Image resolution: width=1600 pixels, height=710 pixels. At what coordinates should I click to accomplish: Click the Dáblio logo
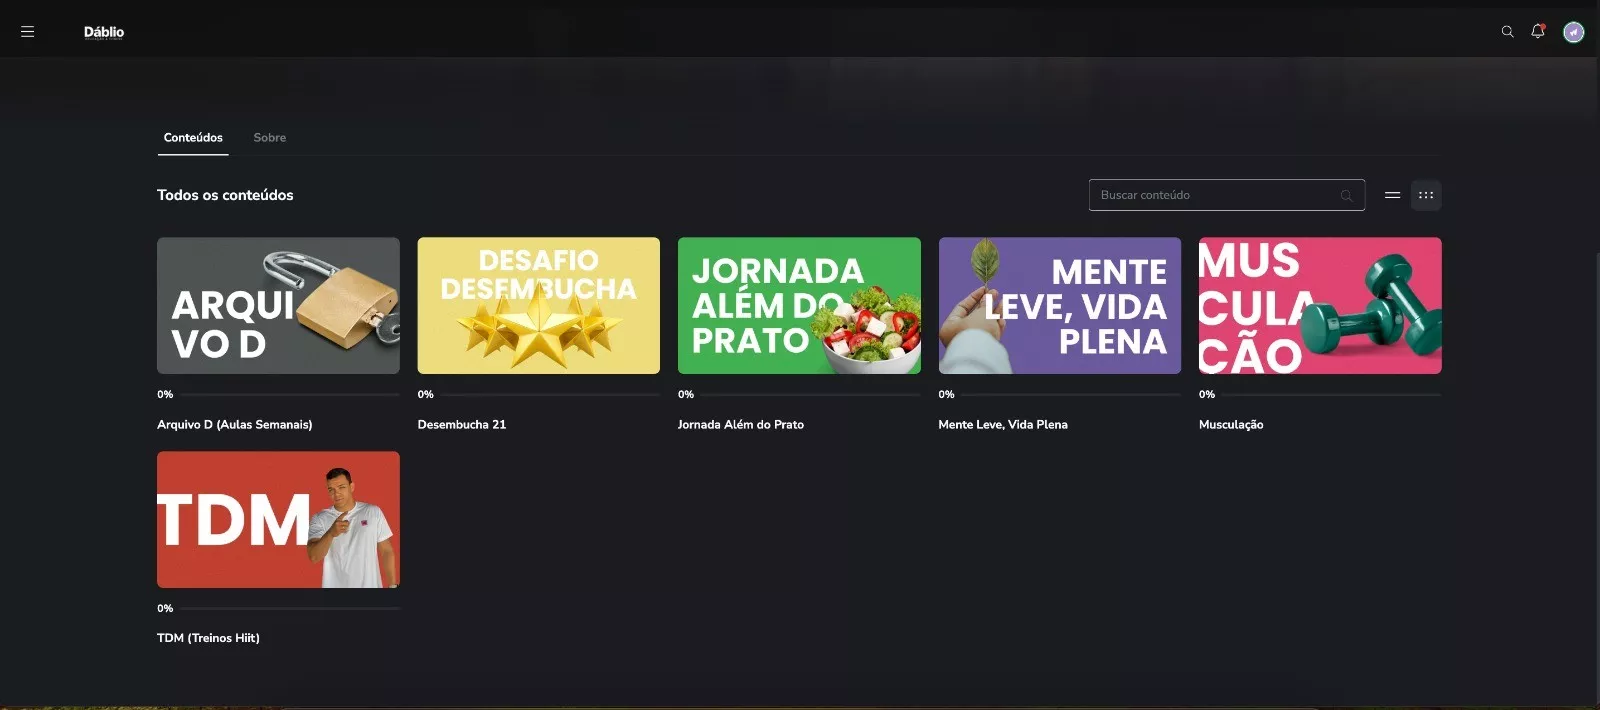[x=104, y=32]
